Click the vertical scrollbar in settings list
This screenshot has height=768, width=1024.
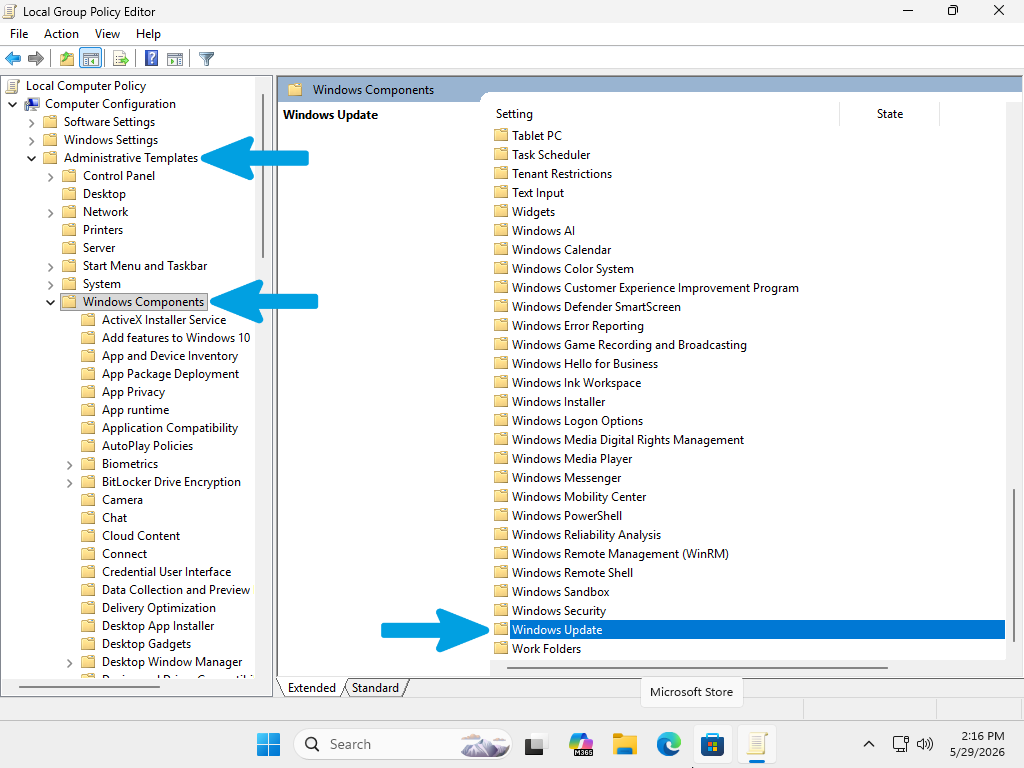pyautogui.click(x=1014, y=565)
